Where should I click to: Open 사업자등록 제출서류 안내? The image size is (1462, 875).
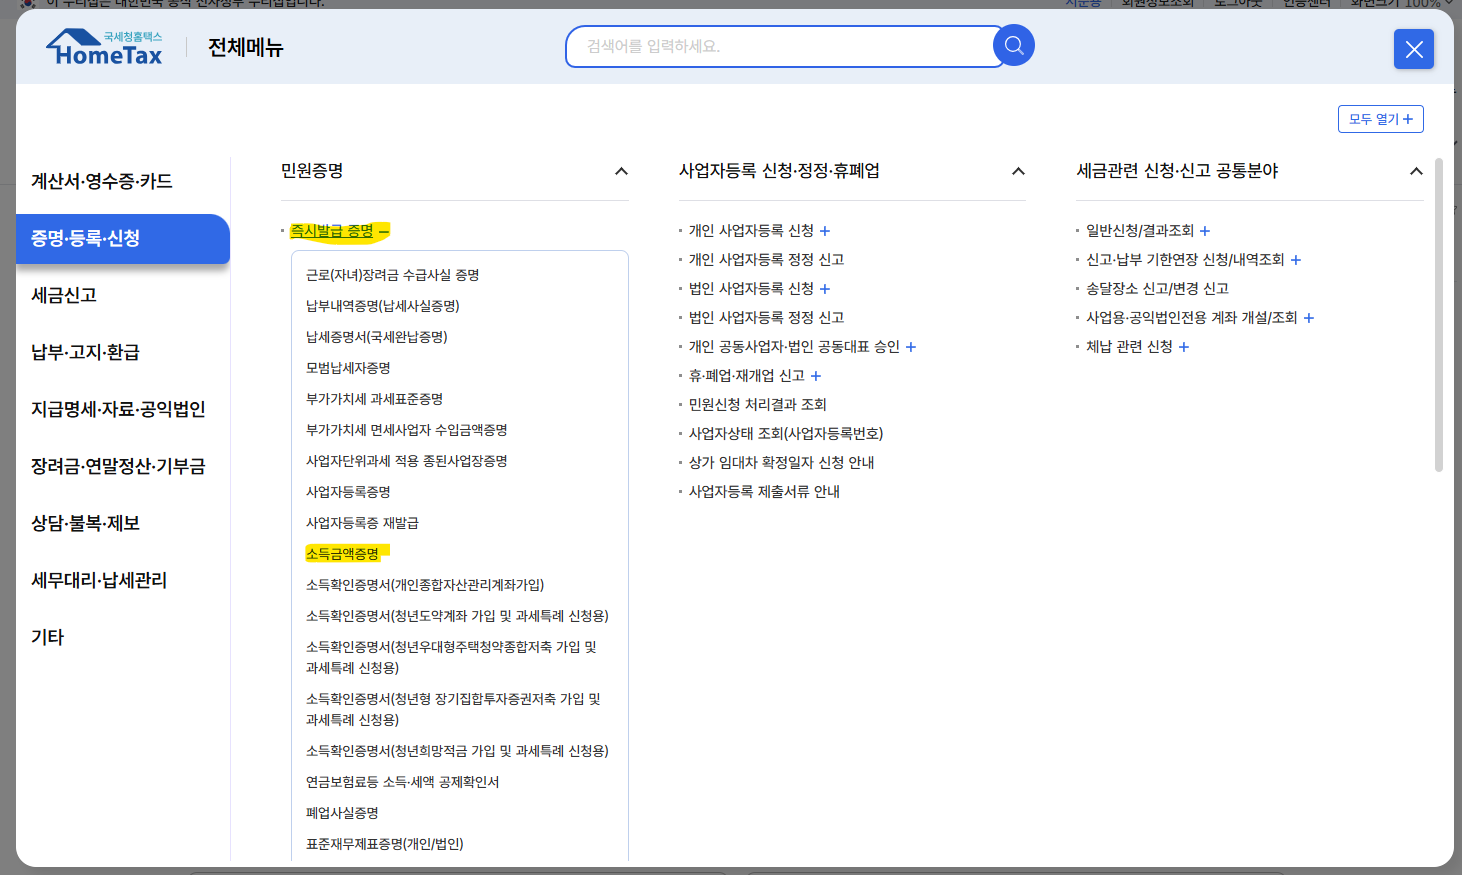(764, 492)
